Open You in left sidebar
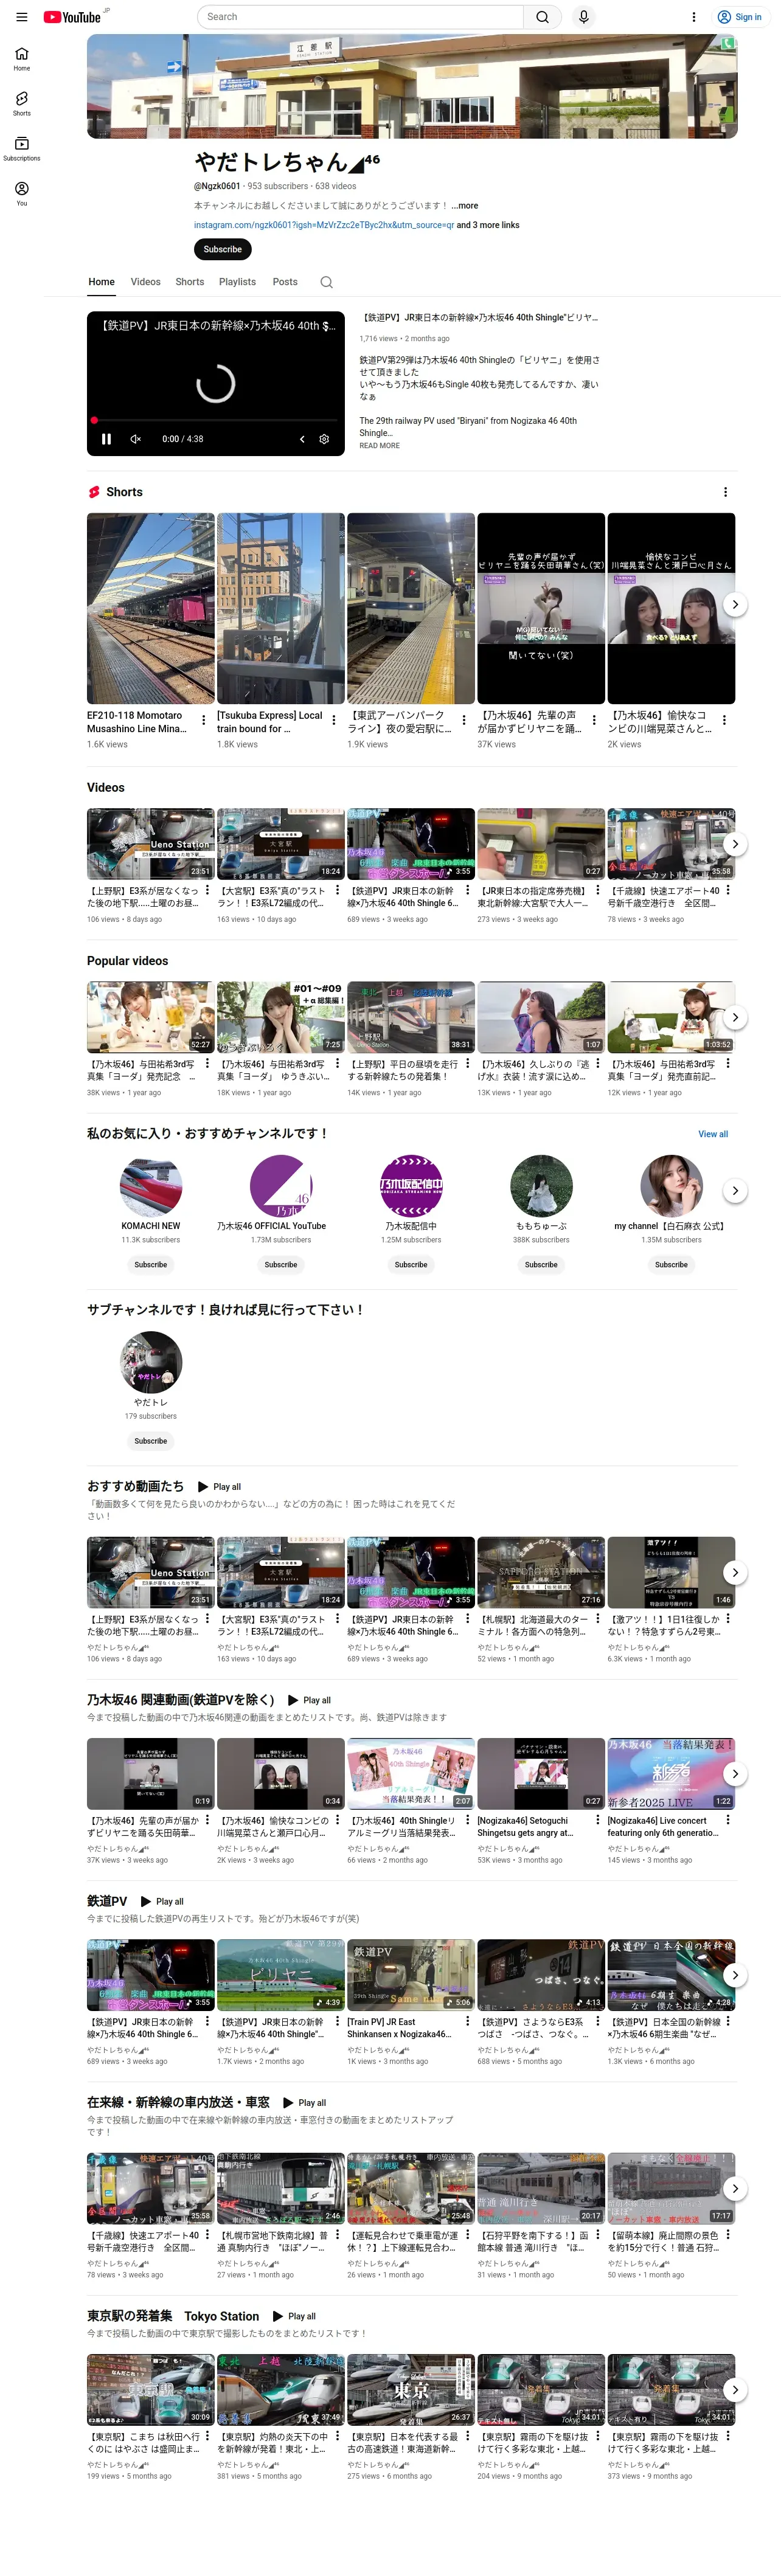 (x=22, y=194)
